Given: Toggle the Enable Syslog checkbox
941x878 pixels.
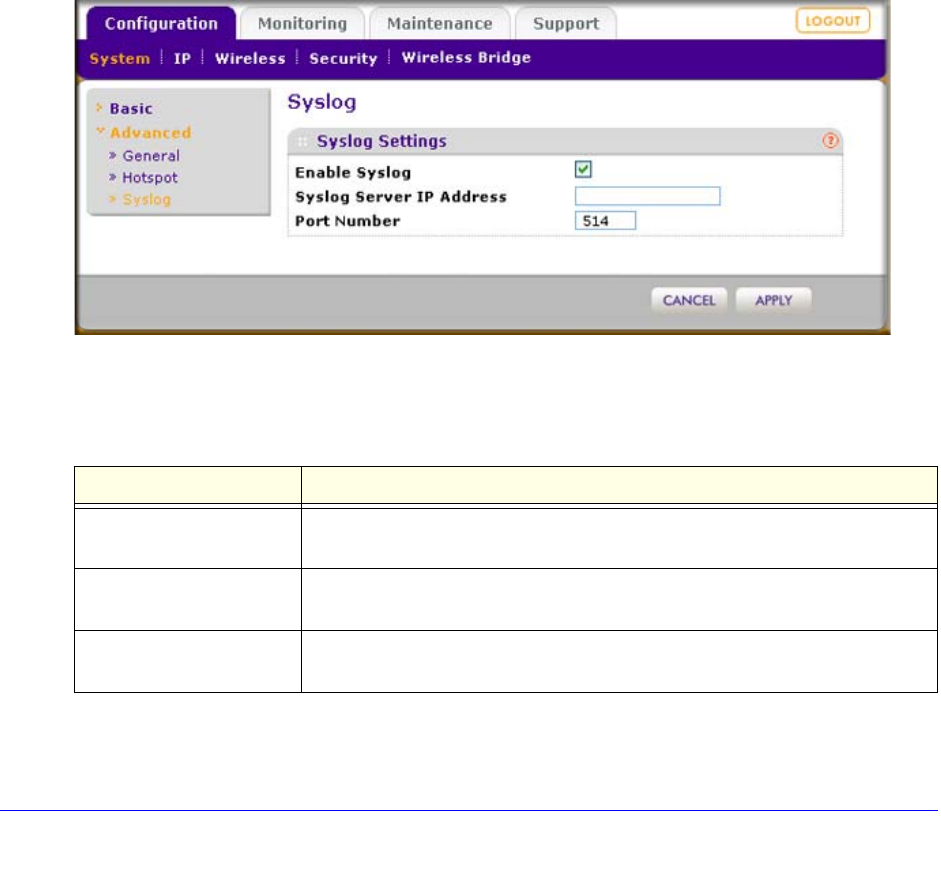Looking at the screenshot, I should pyautogui.click(x=583, y=170).
